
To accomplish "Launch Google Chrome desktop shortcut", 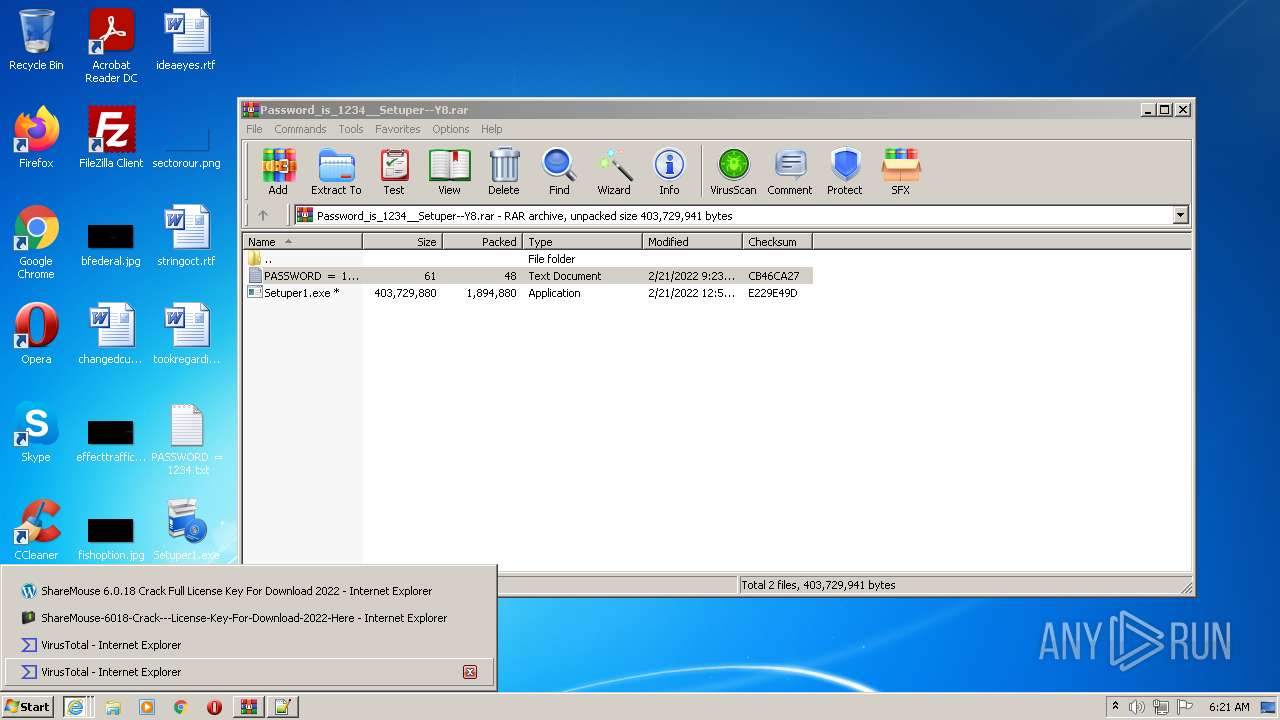I will pos(36,243).
